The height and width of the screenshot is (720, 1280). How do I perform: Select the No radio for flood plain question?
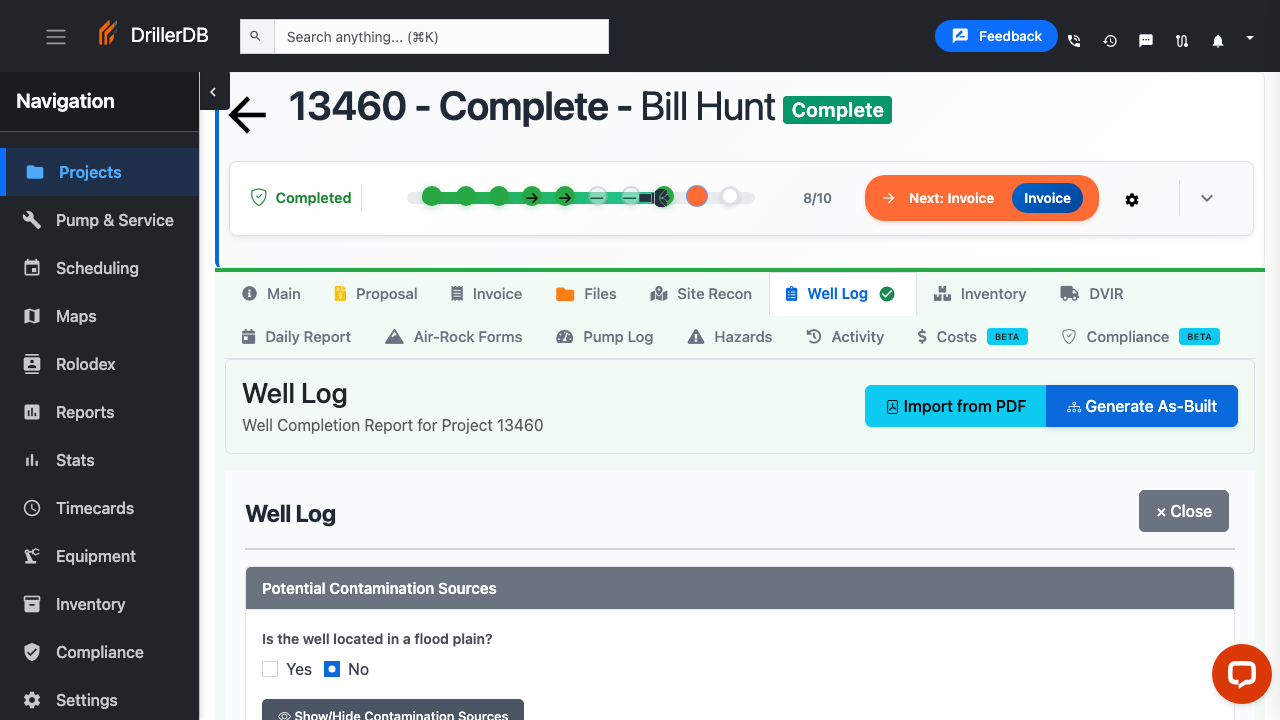pyautogui.click(x=332, y=669)
